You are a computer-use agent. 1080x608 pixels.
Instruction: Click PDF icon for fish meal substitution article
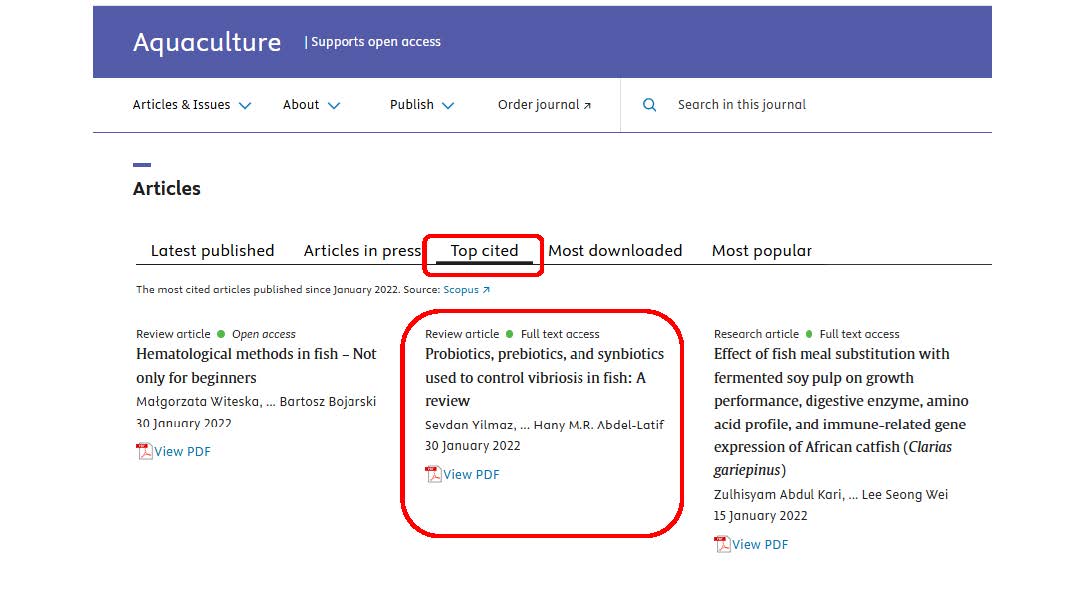[722, 545]
